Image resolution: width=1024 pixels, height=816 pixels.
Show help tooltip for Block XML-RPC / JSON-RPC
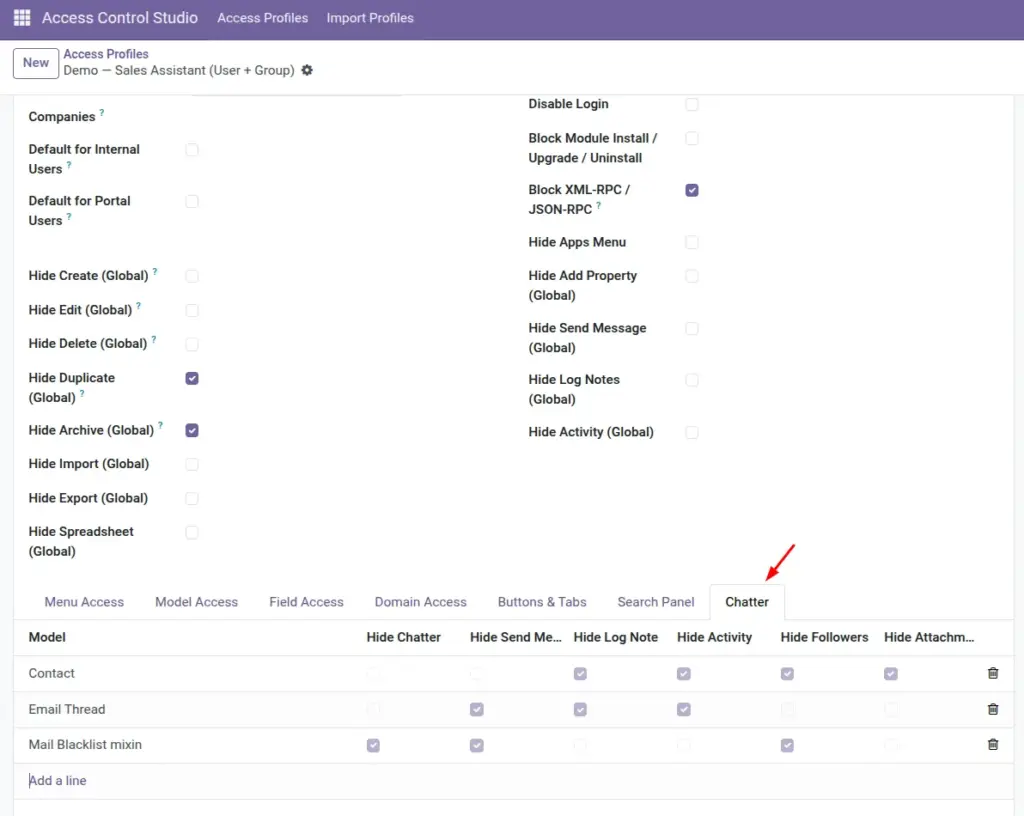click(x=598, y=205)
